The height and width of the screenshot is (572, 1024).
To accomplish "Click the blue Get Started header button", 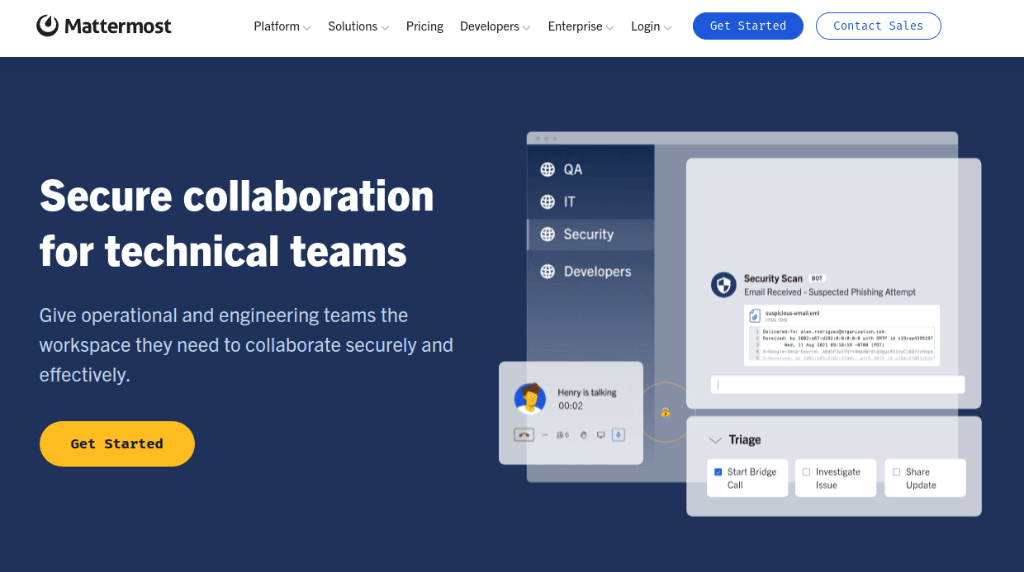I will [x=748, y=26].
